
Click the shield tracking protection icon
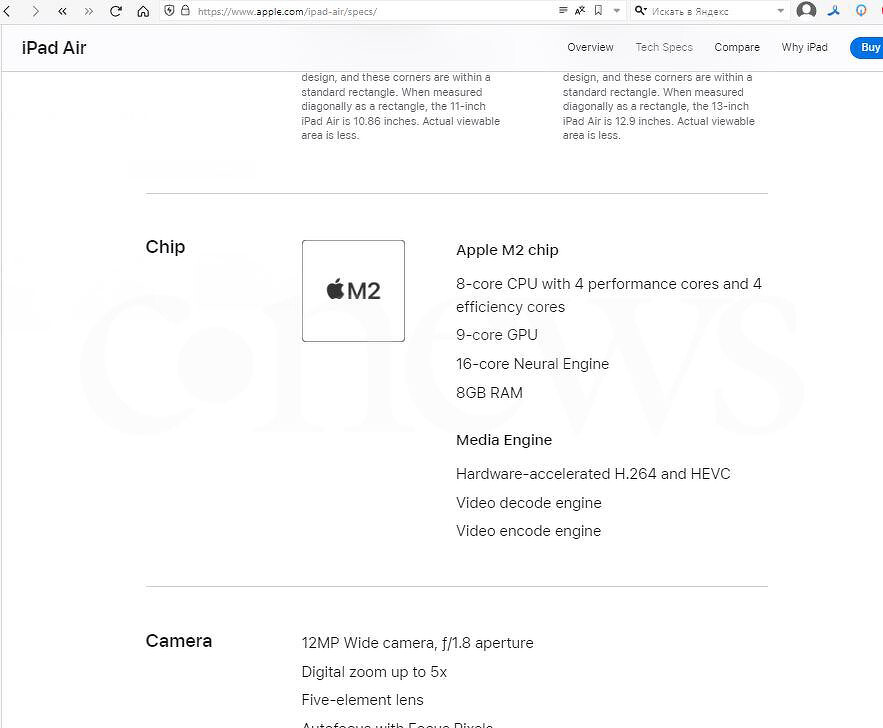[x=169, y=10]
